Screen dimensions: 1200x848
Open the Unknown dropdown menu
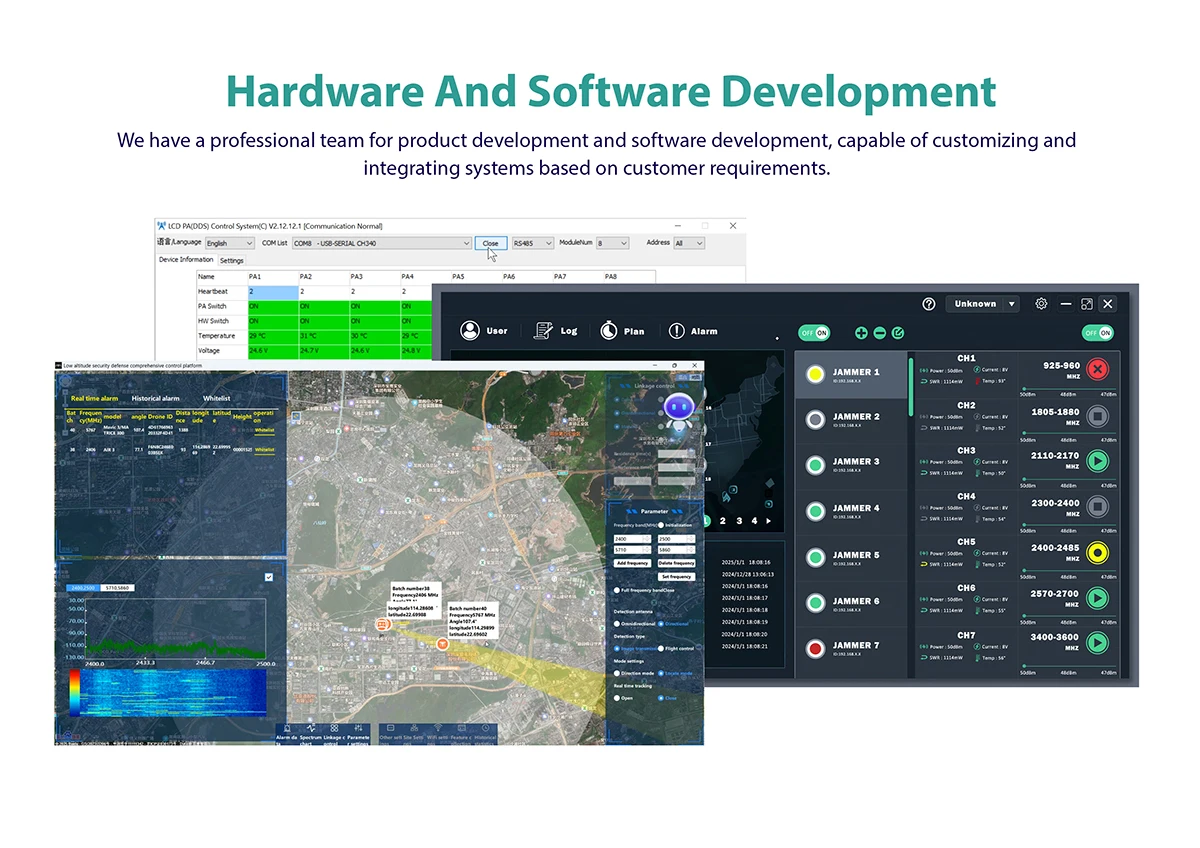pos(984,304)
